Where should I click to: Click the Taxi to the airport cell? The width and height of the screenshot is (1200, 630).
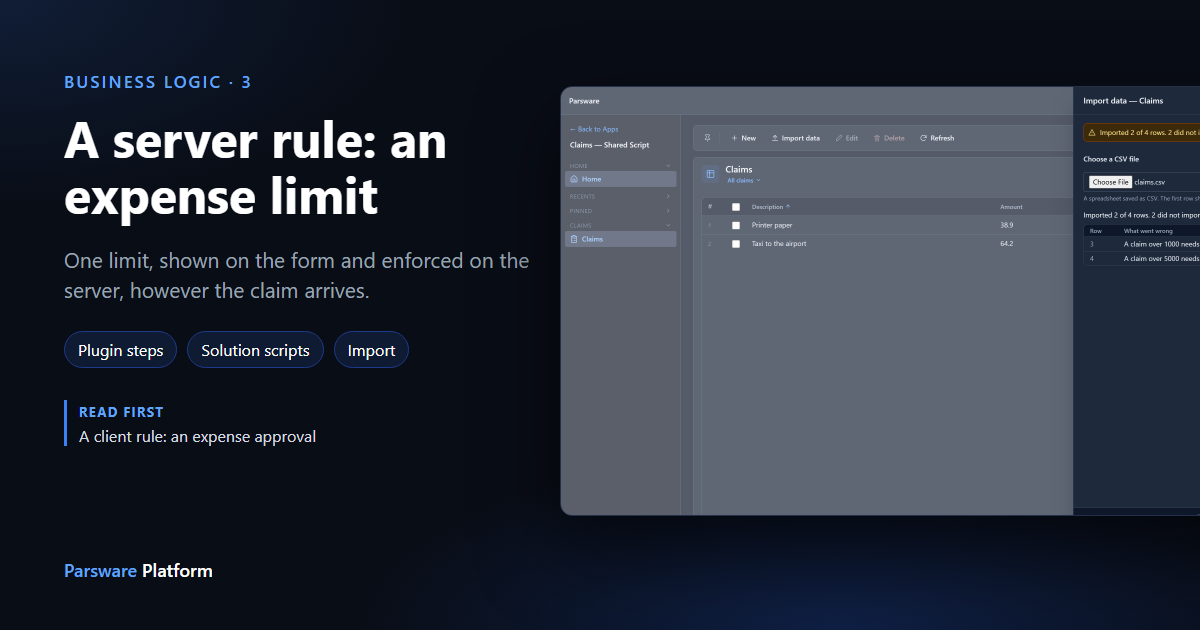tap(779, 244)
